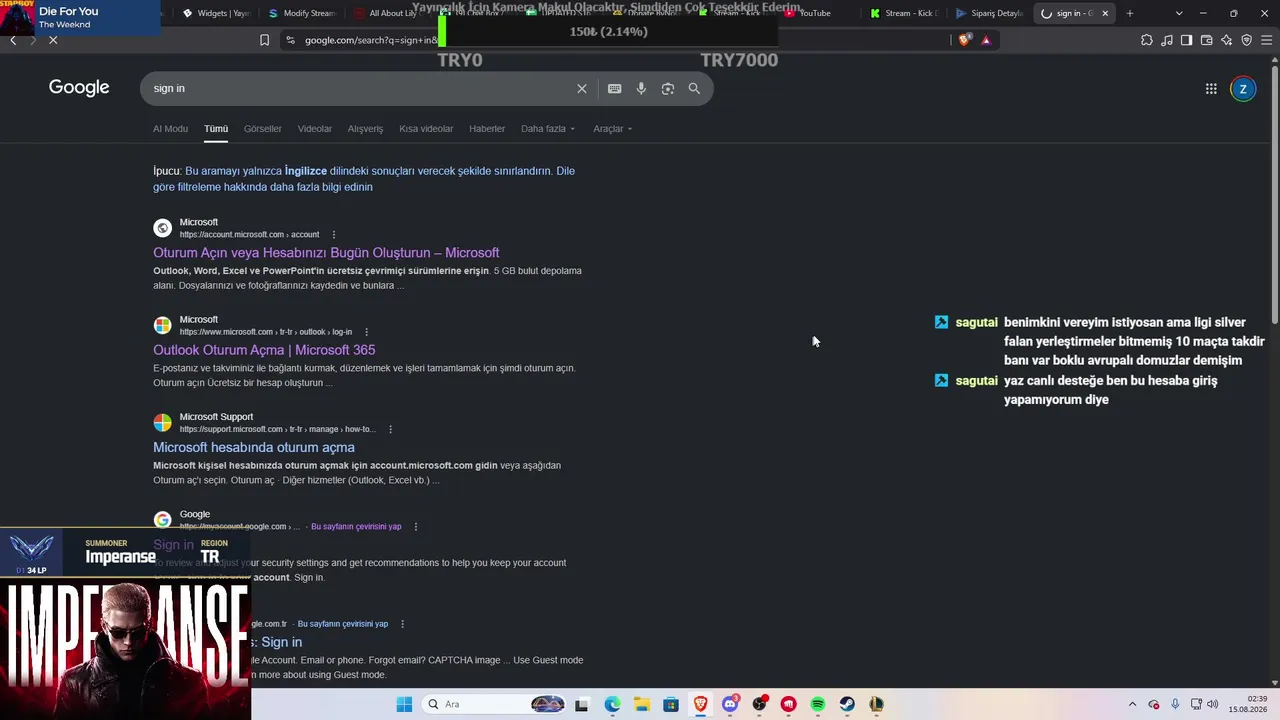Toggle the browser sidebar panel

pos(1186,40)
